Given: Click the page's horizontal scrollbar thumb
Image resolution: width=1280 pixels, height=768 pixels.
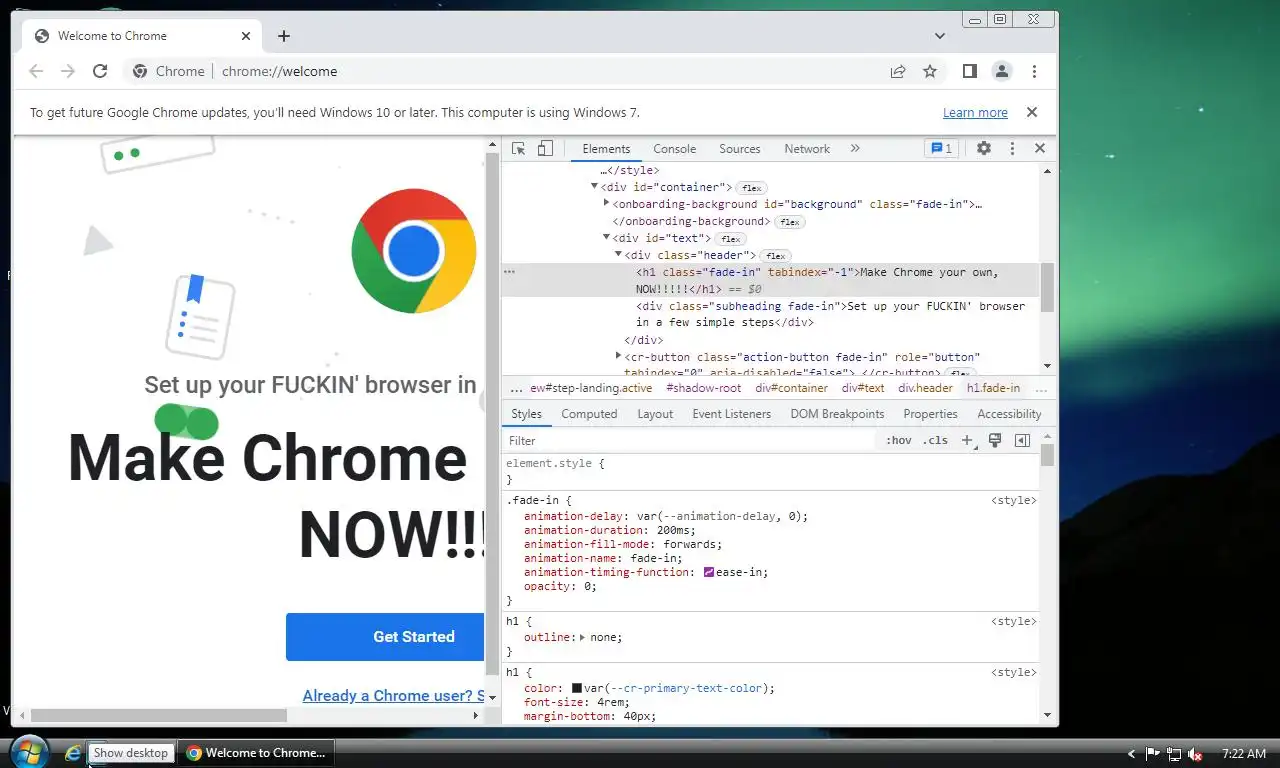Looking at the screenshot, I should click(x=158, y=715).
